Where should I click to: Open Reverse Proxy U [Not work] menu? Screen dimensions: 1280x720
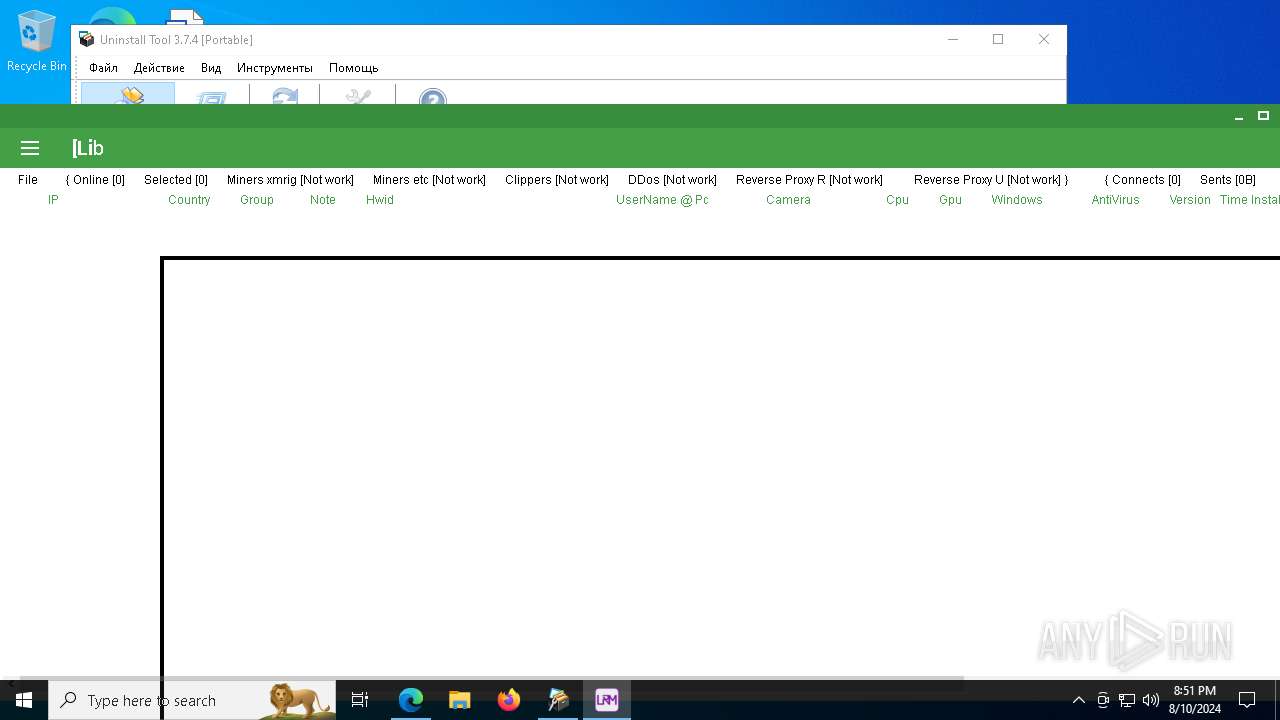991,180
